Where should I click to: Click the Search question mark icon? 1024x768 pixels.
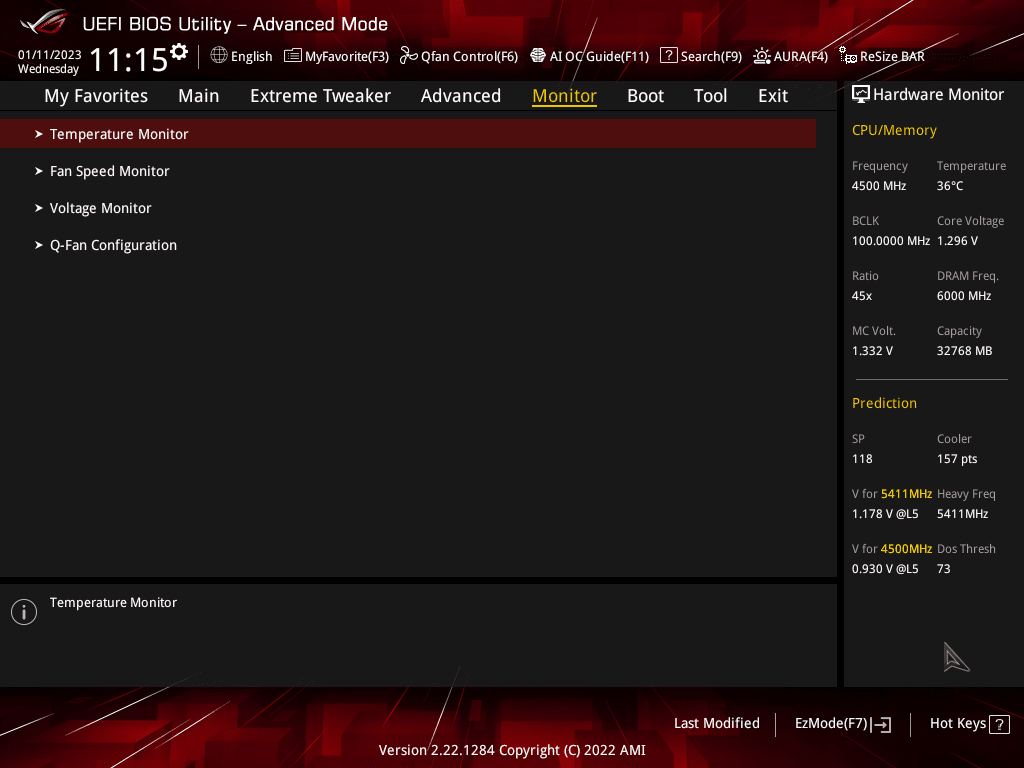(x=668, y=56)
